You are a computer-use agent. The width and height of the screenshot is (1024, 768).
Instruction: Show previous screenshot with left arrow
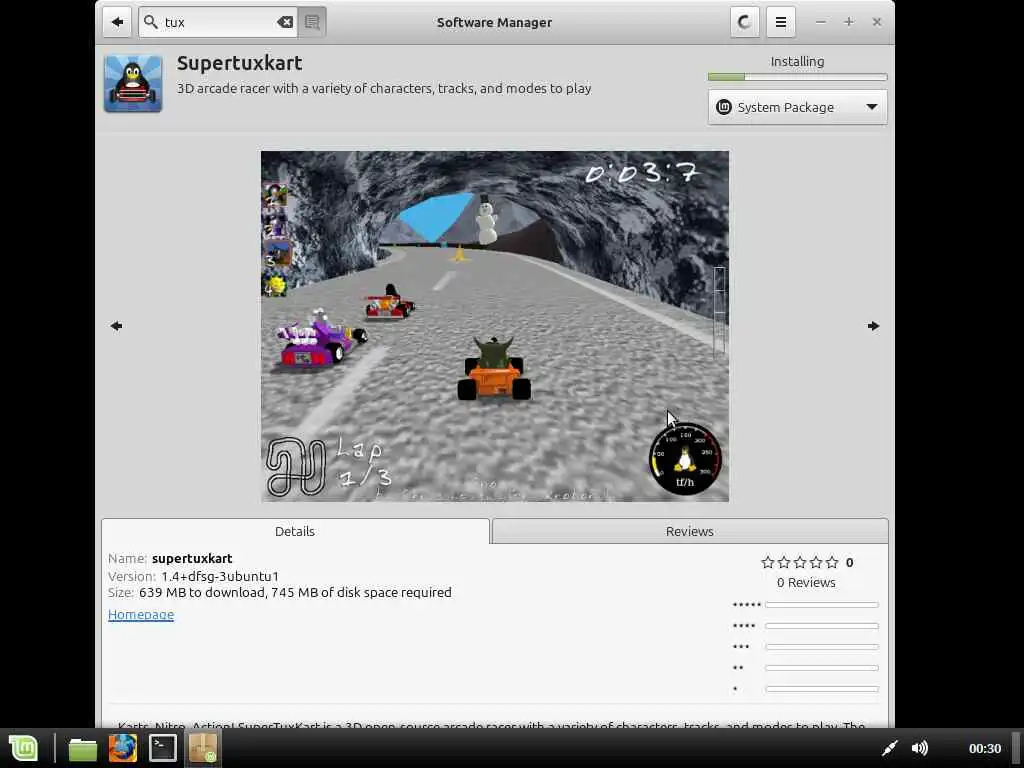116,326
